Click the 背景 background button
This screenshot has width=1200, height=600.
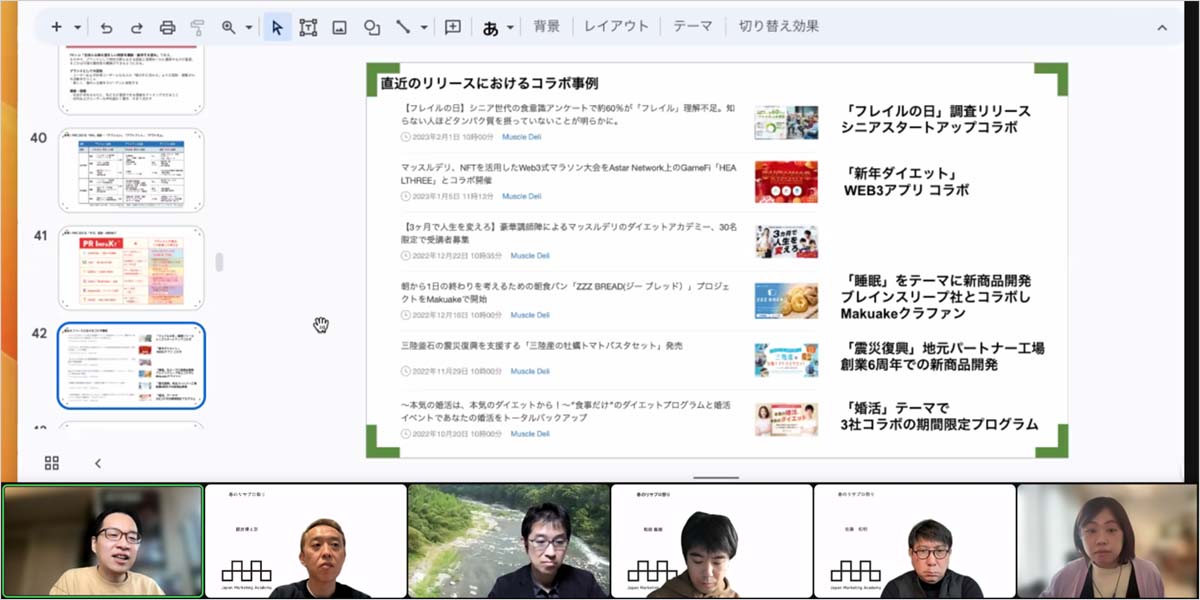[x=547, y=27]
